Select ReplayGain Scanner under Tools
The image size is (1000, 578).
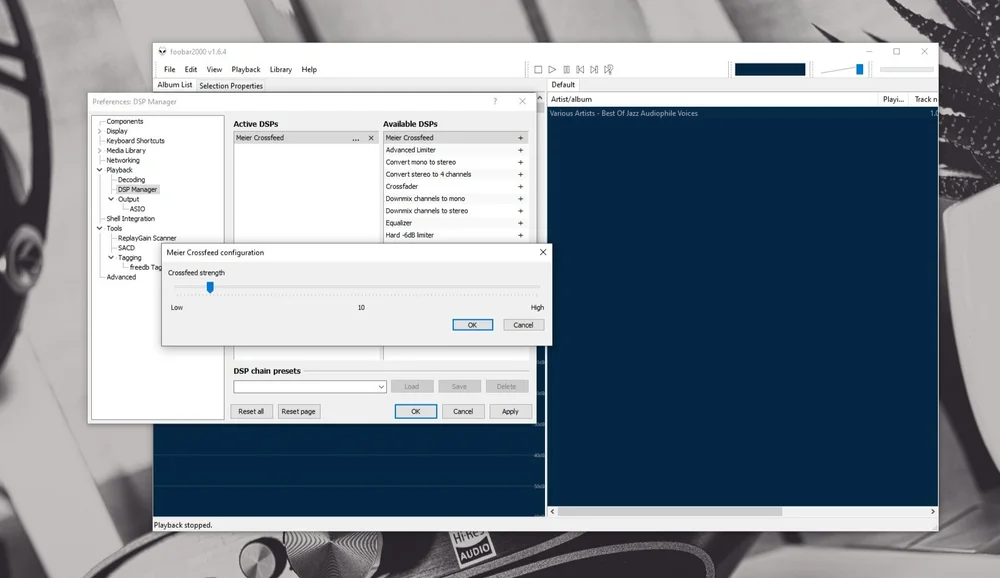(147, 238)
